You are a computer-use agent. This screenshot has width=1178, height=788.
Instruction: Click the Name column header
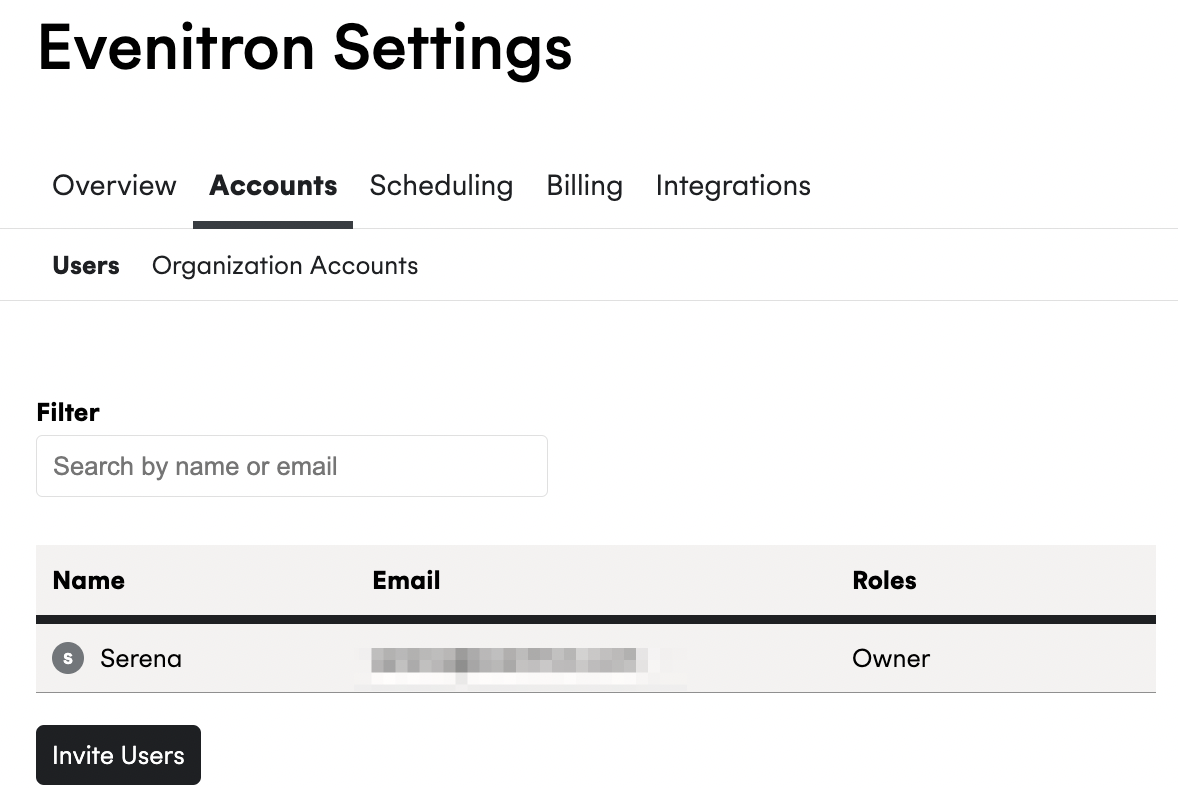pyautogui.click(x=89, y=580)
